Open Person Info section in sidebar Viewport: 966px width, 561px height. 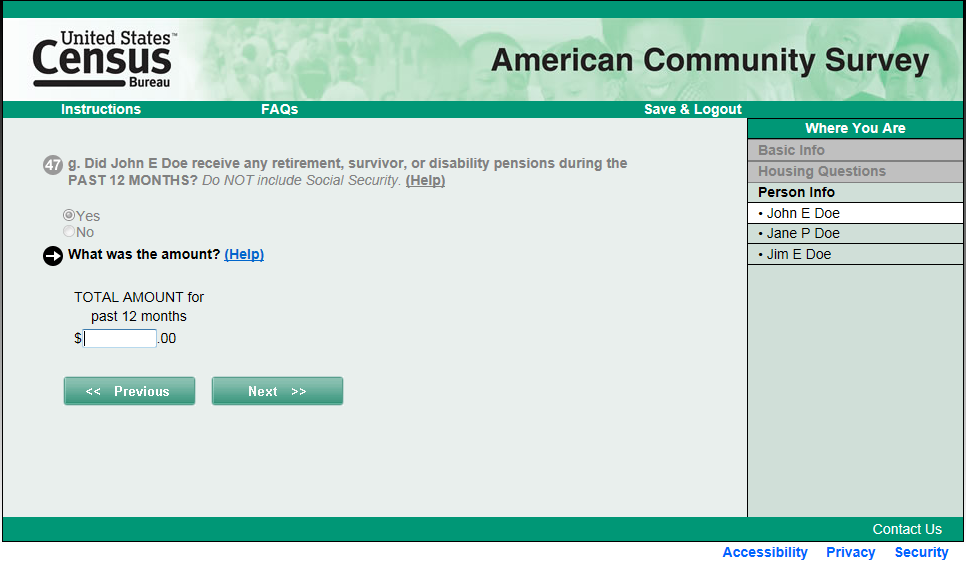[x=855, y=192]
